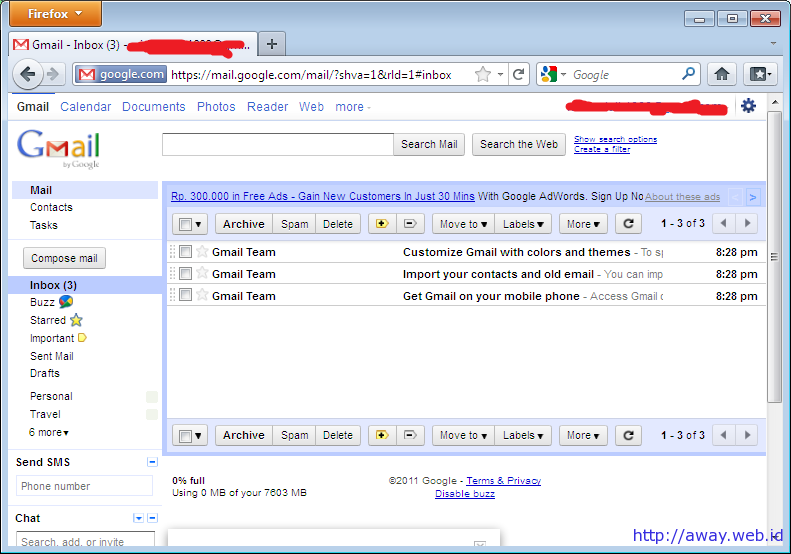Show next ad with the arrow button
Image resolution: width=791 pixels, height=554 pixels.
click(x=753, y=197)
